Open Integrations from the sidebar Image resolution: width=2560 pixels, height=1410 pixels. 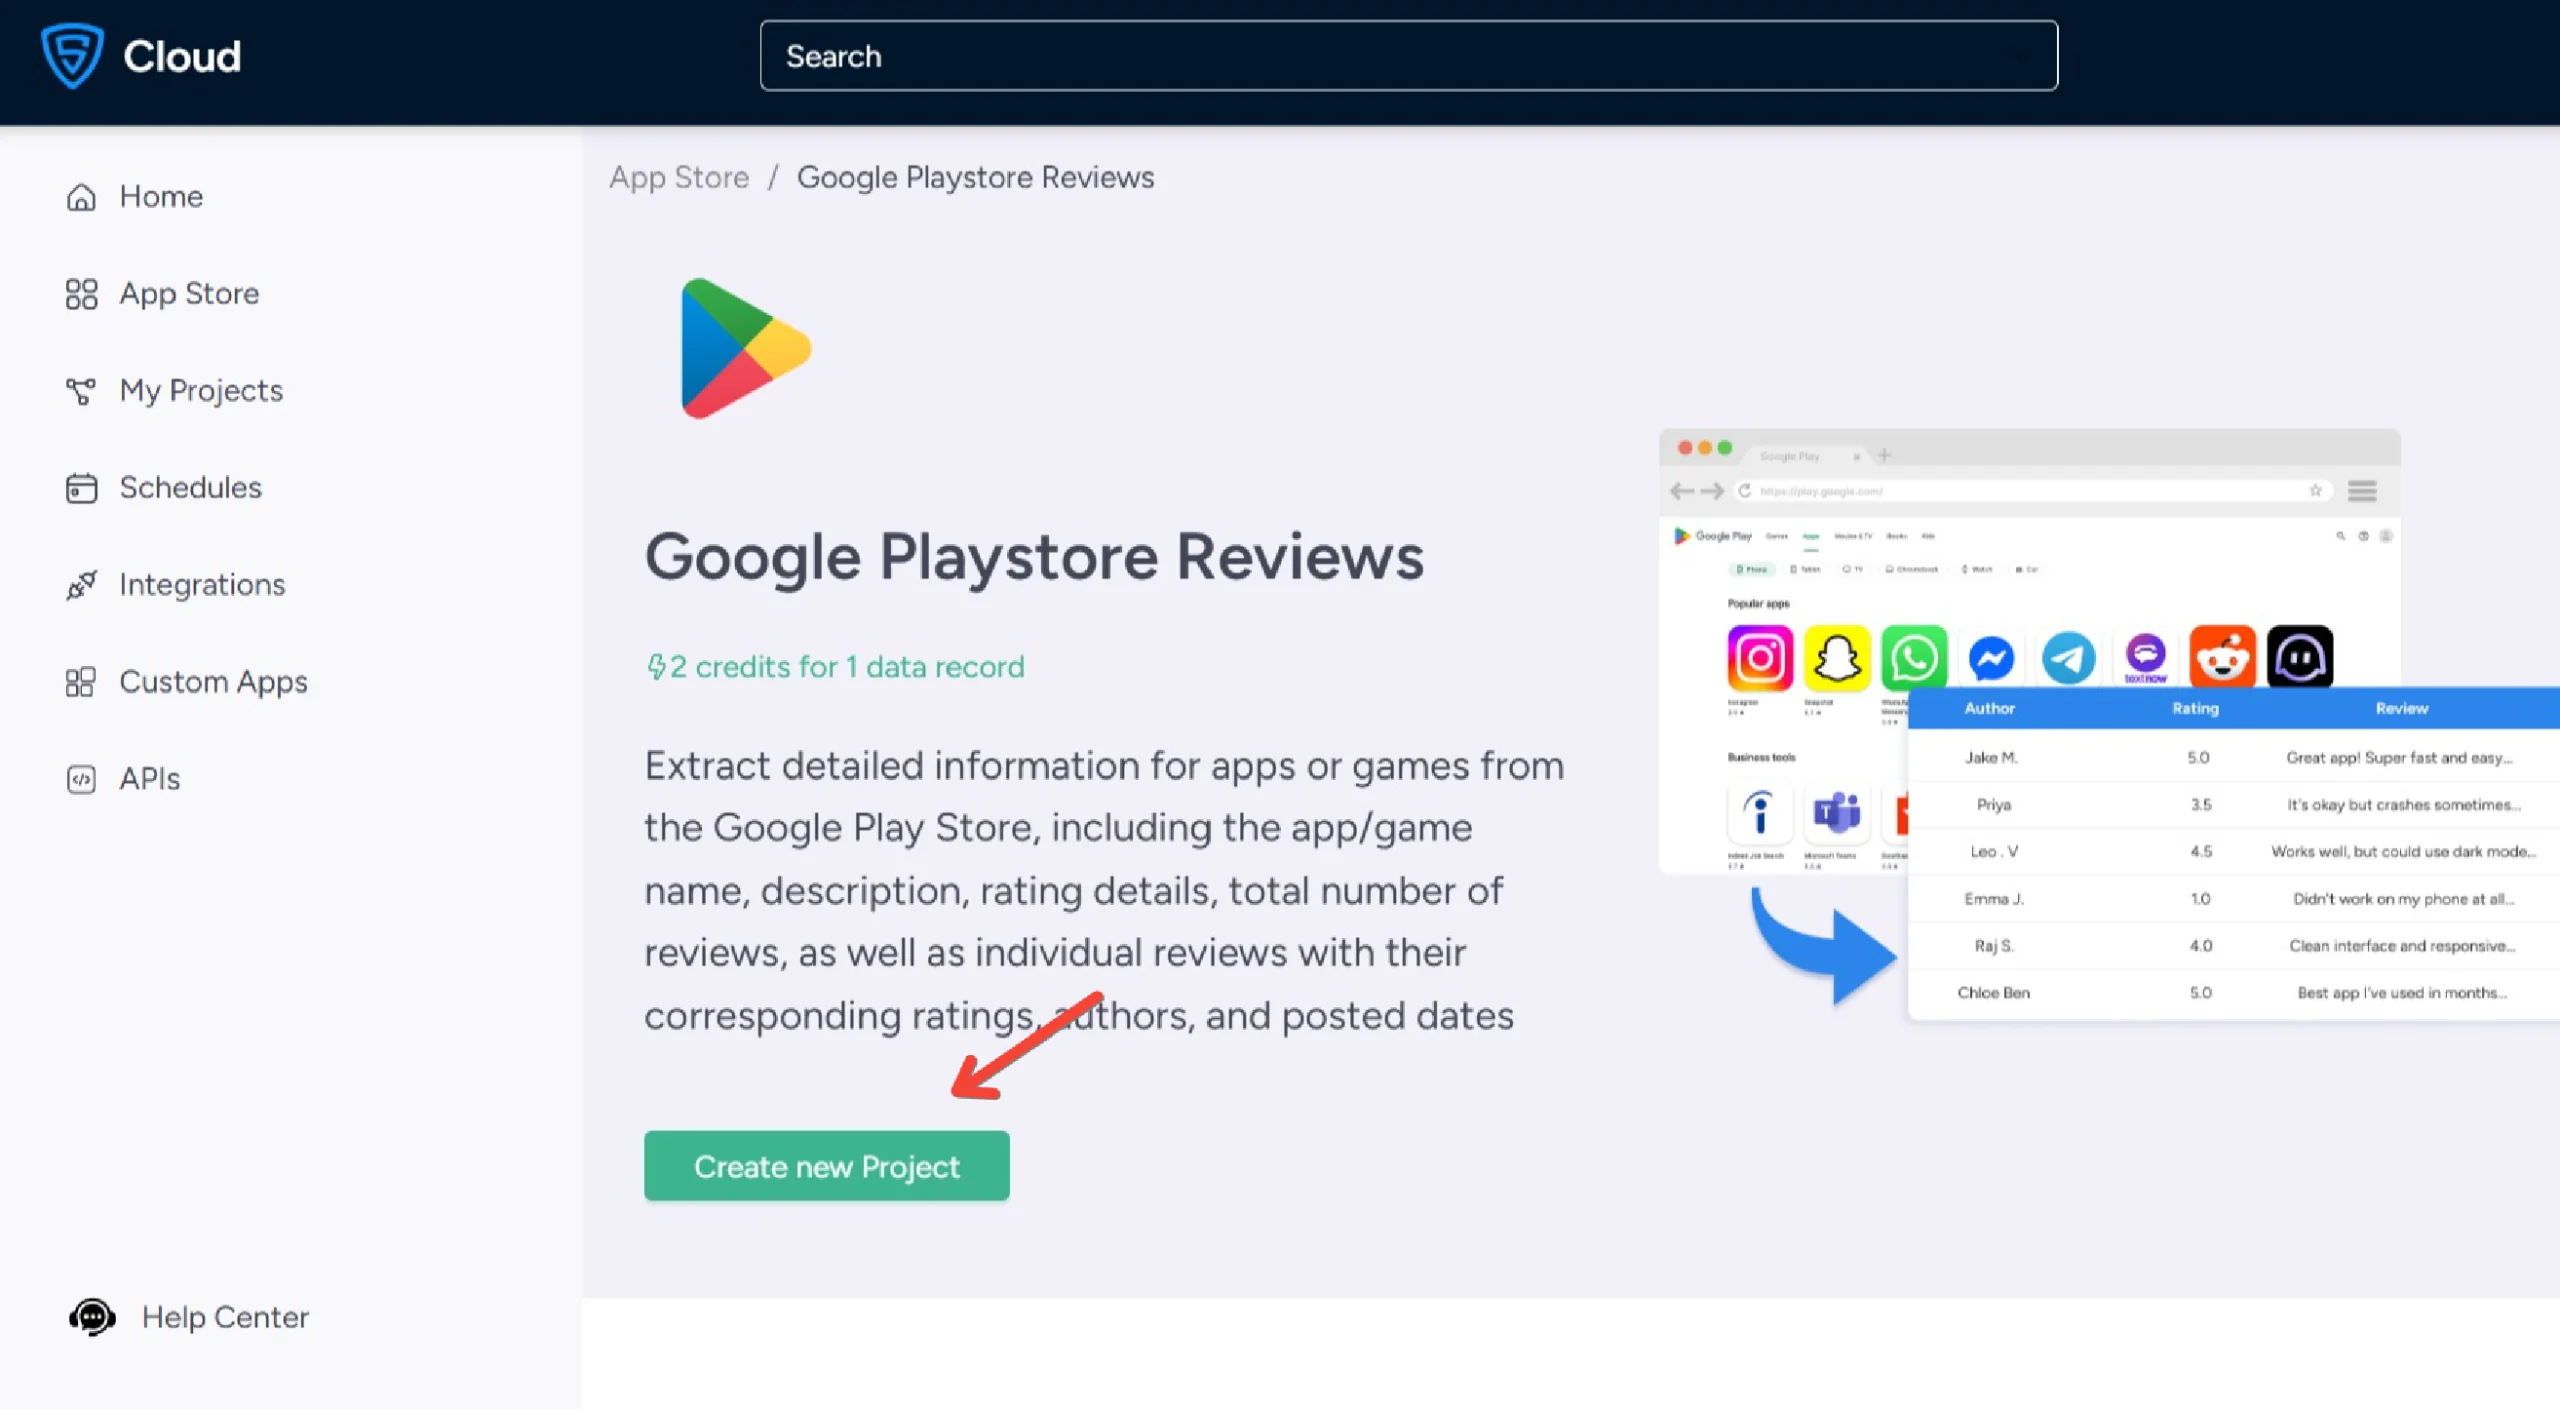pyautogui.click(x=202, y=585)
